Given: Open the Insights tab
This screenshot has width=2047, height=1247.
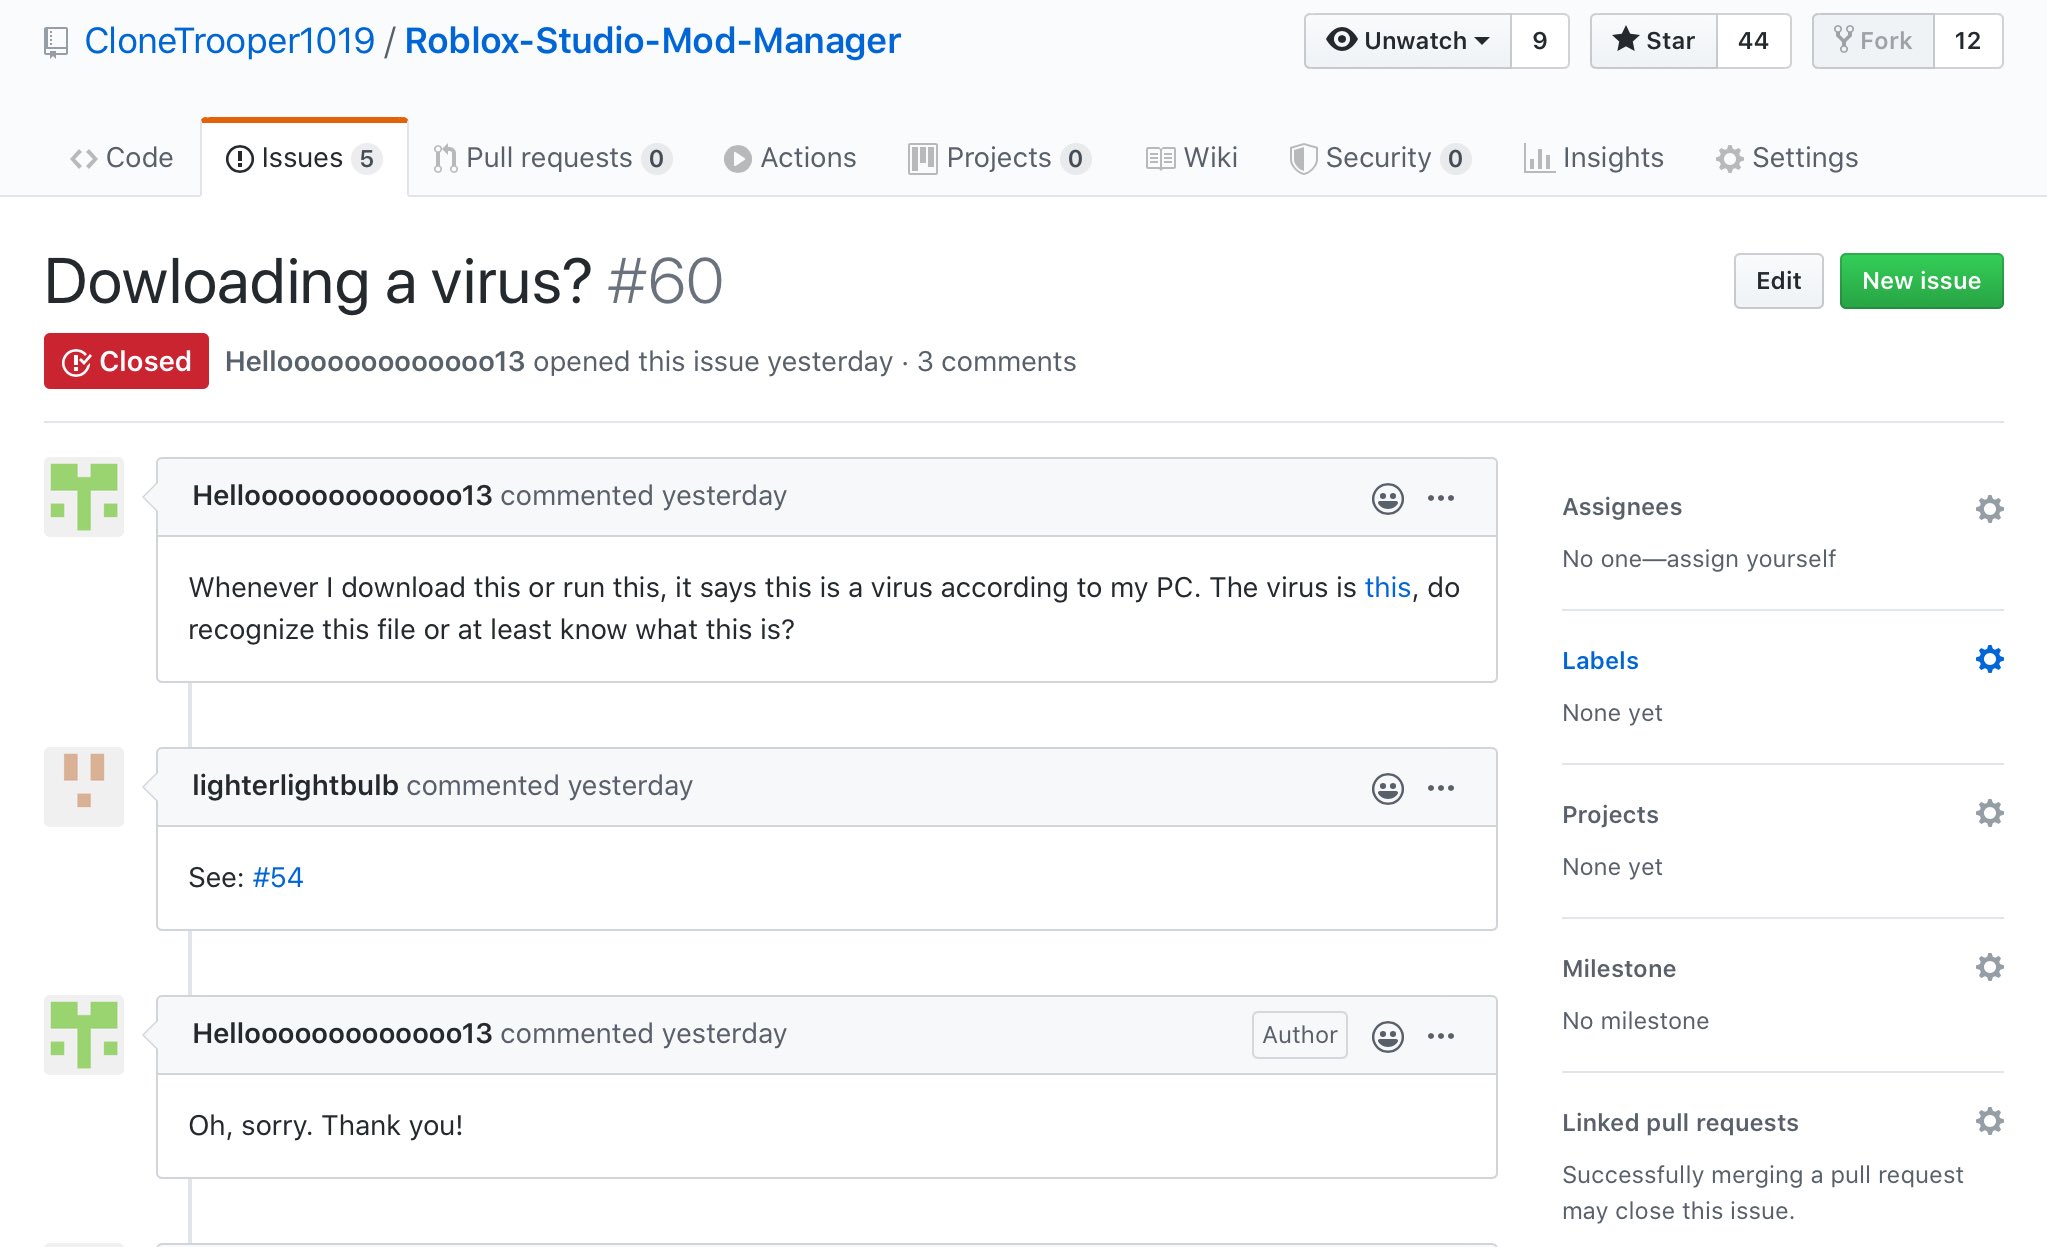Looking at the screenshot, I should pos(1594,158).
